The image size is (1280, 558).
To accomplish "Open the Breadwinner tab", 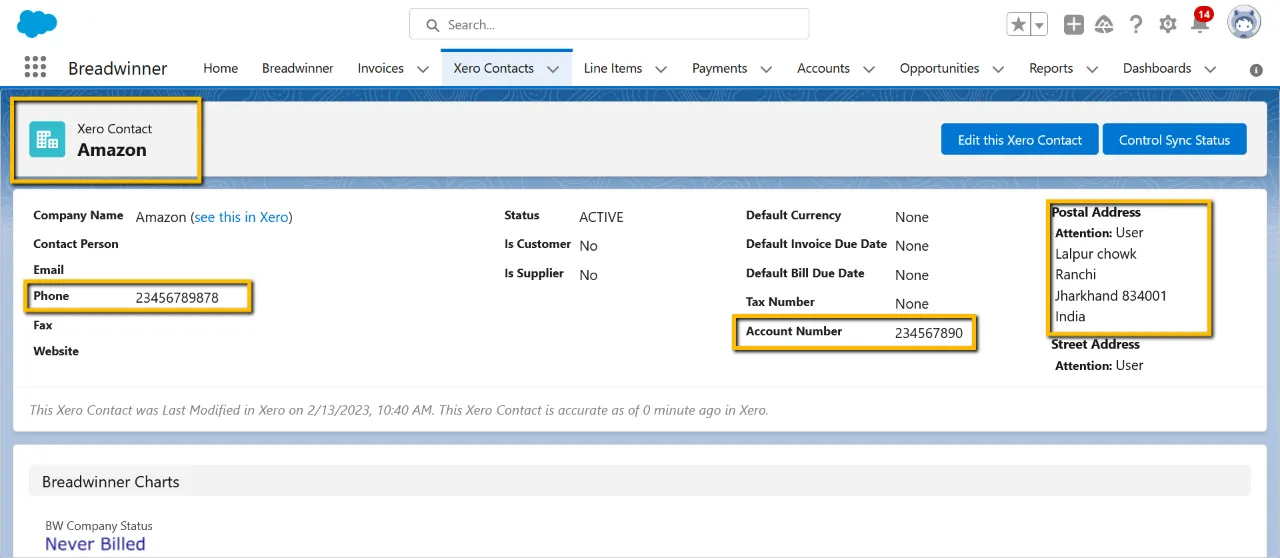I will [x=297, y=68].
